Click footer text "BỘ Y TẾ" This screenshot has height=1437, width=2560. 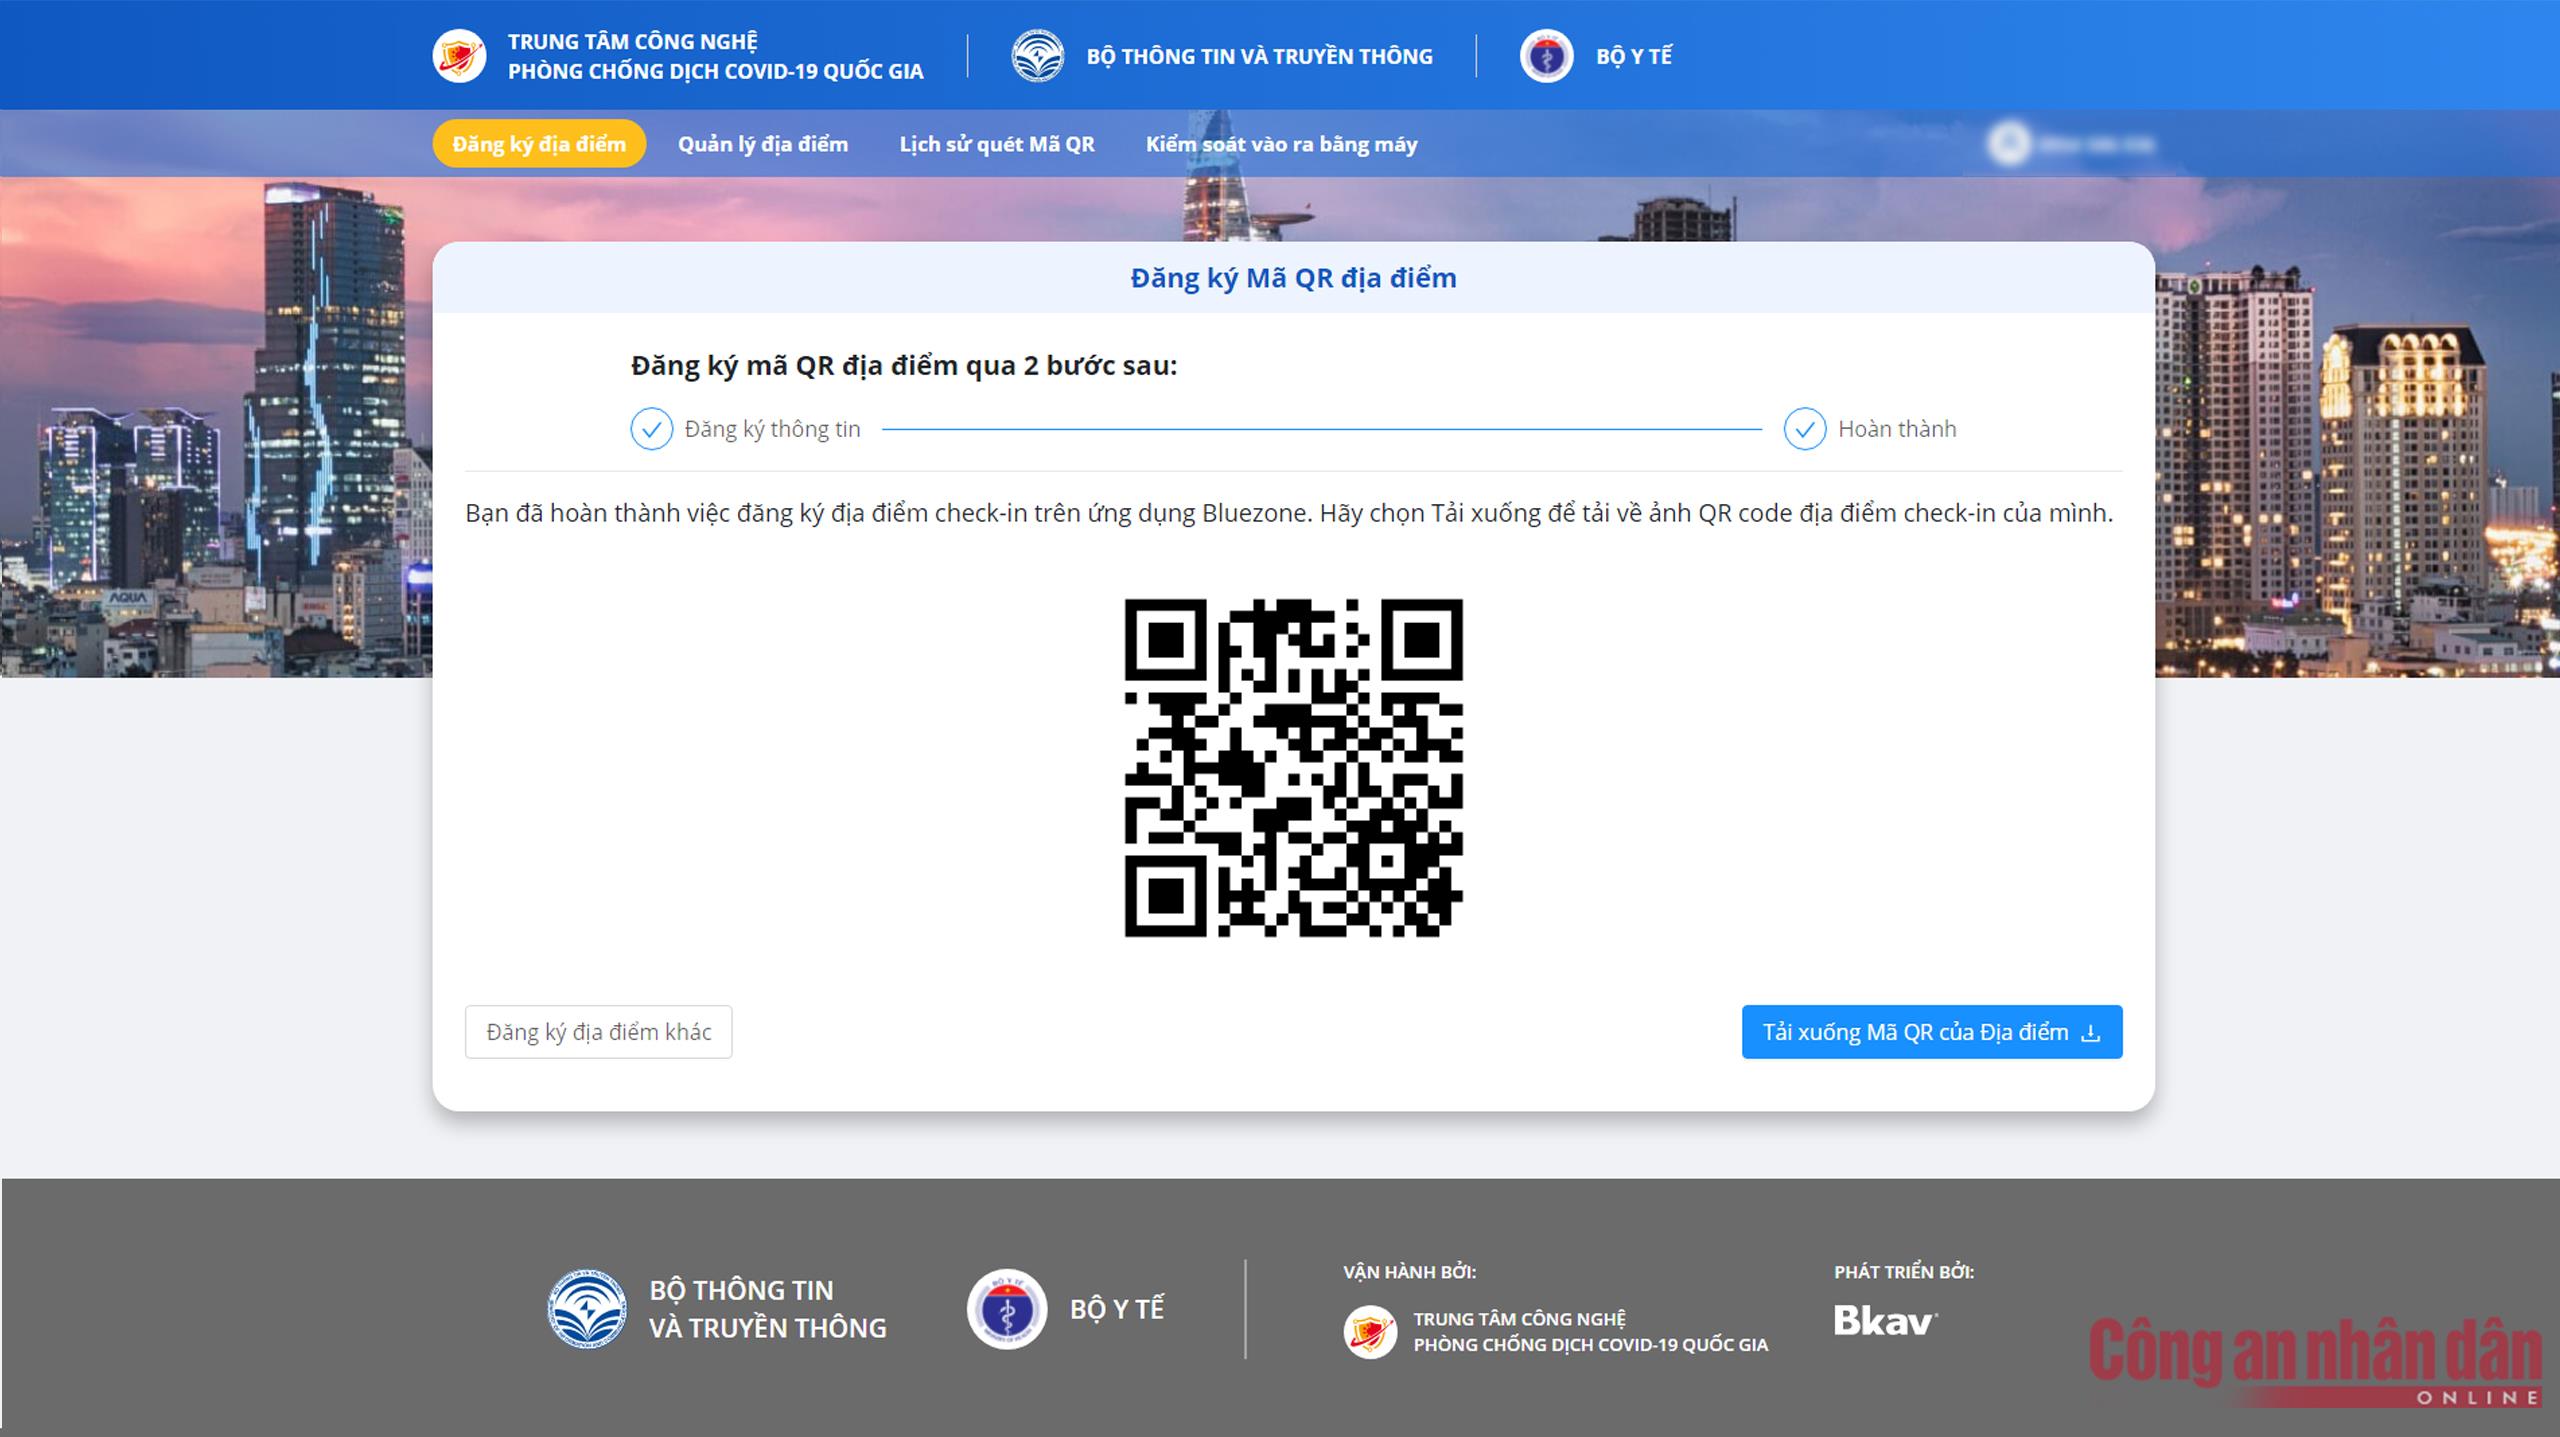(1117, 1309)
